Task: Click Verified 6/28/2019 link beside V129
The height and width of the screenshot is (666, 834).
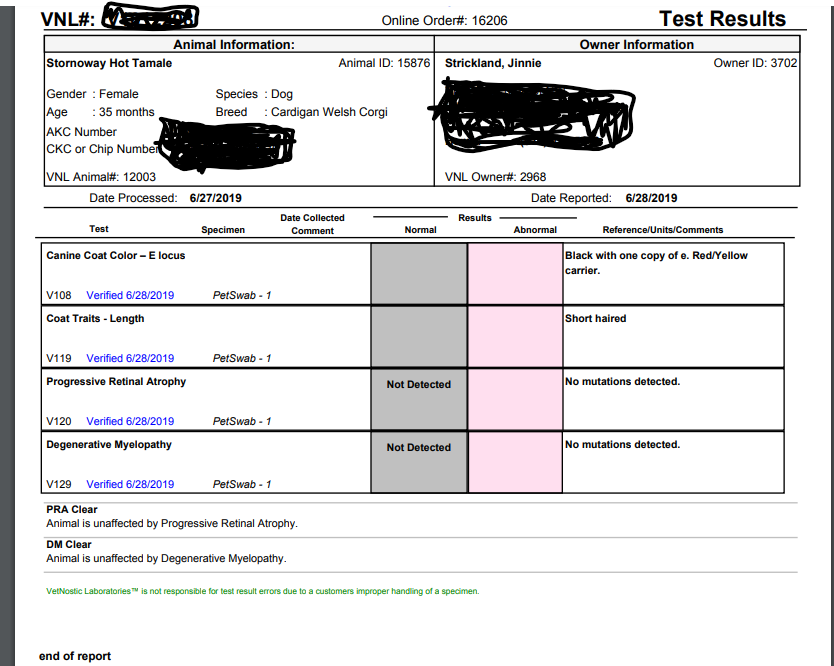Action: point(130,484)
